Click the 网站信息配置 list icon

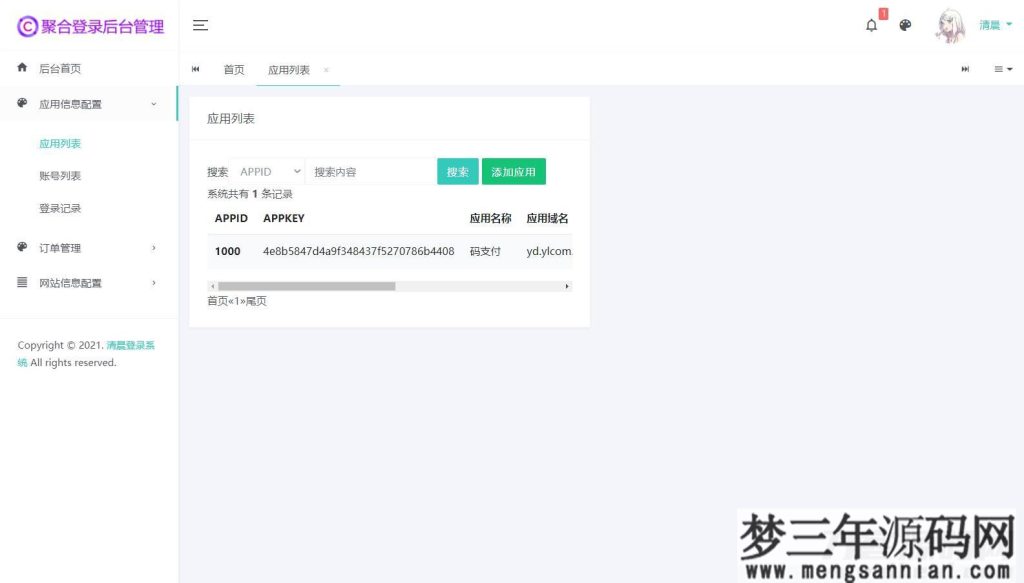21,283
